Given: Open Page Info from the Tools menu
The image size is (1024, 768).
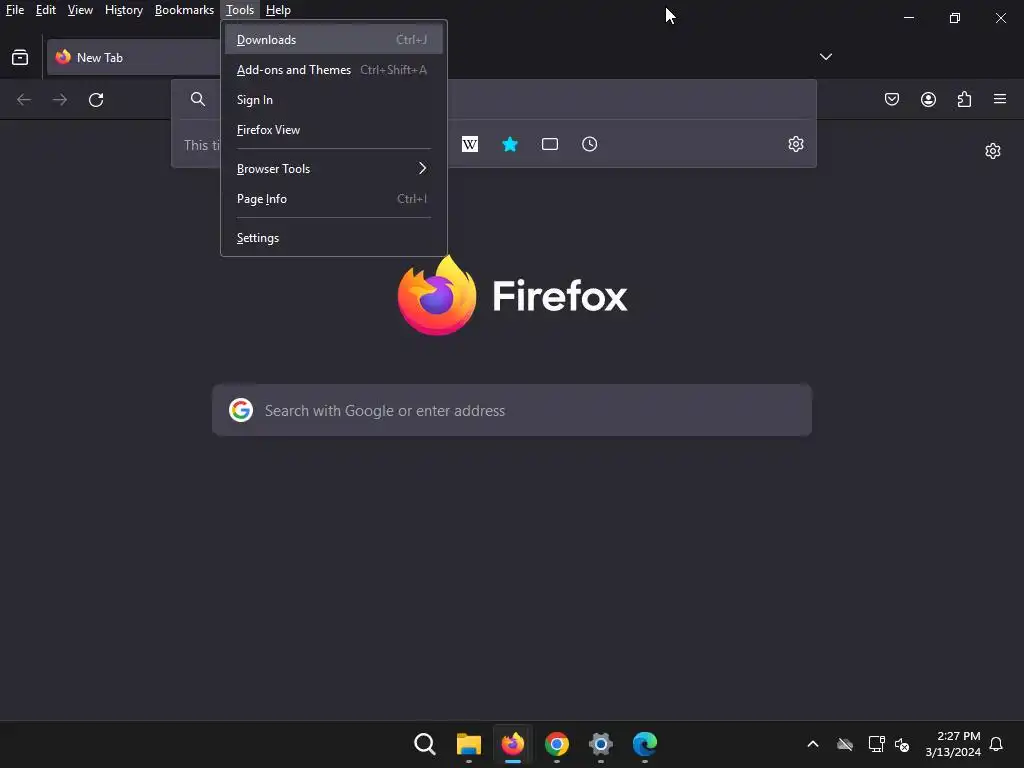Looking at the screenshot, I should (x=334, y=199).
